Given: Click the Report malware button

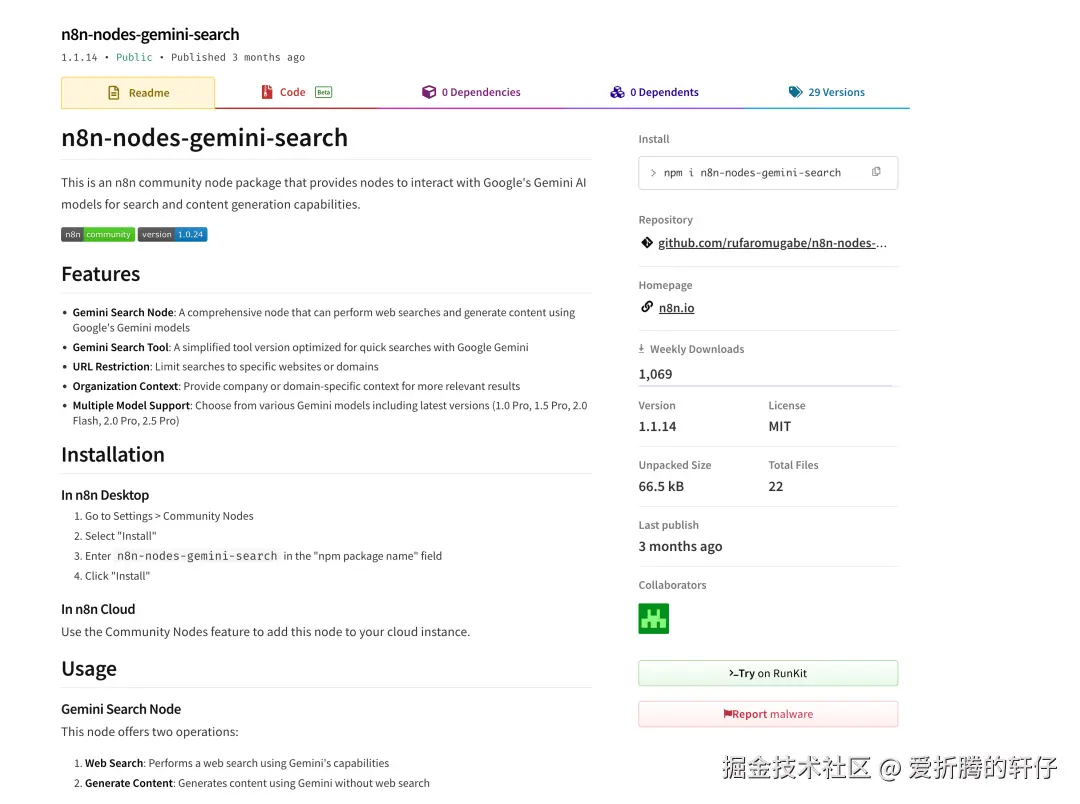Looking at the screenshot, I should click(x=768, y=714).
